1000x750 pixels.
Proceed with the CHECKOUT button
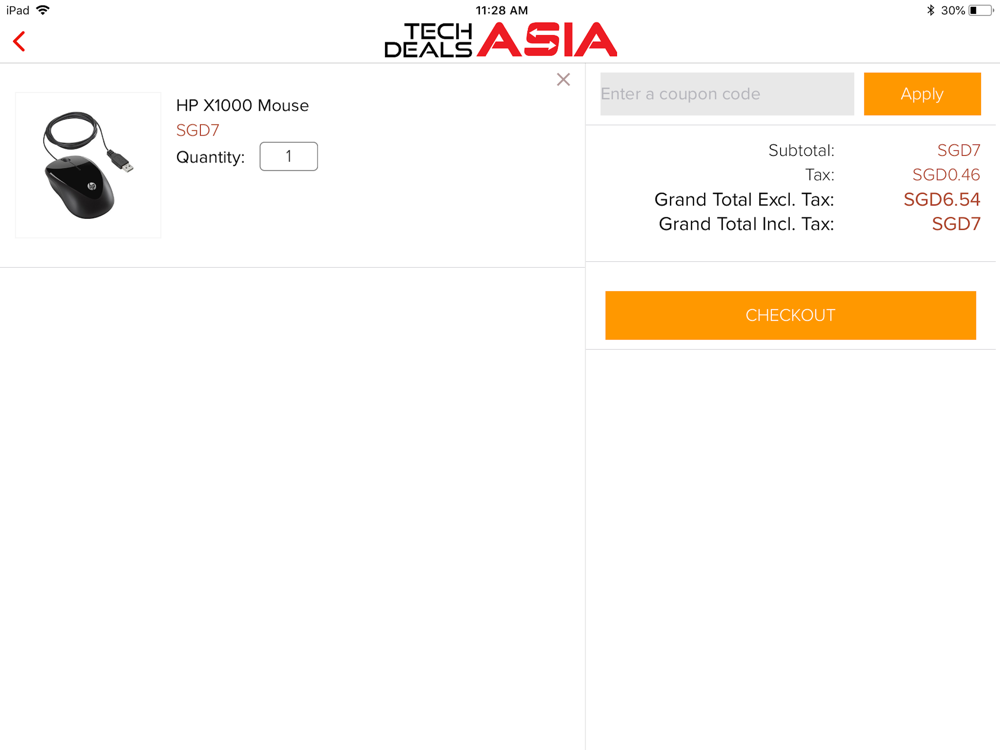(x=790, y=315)
